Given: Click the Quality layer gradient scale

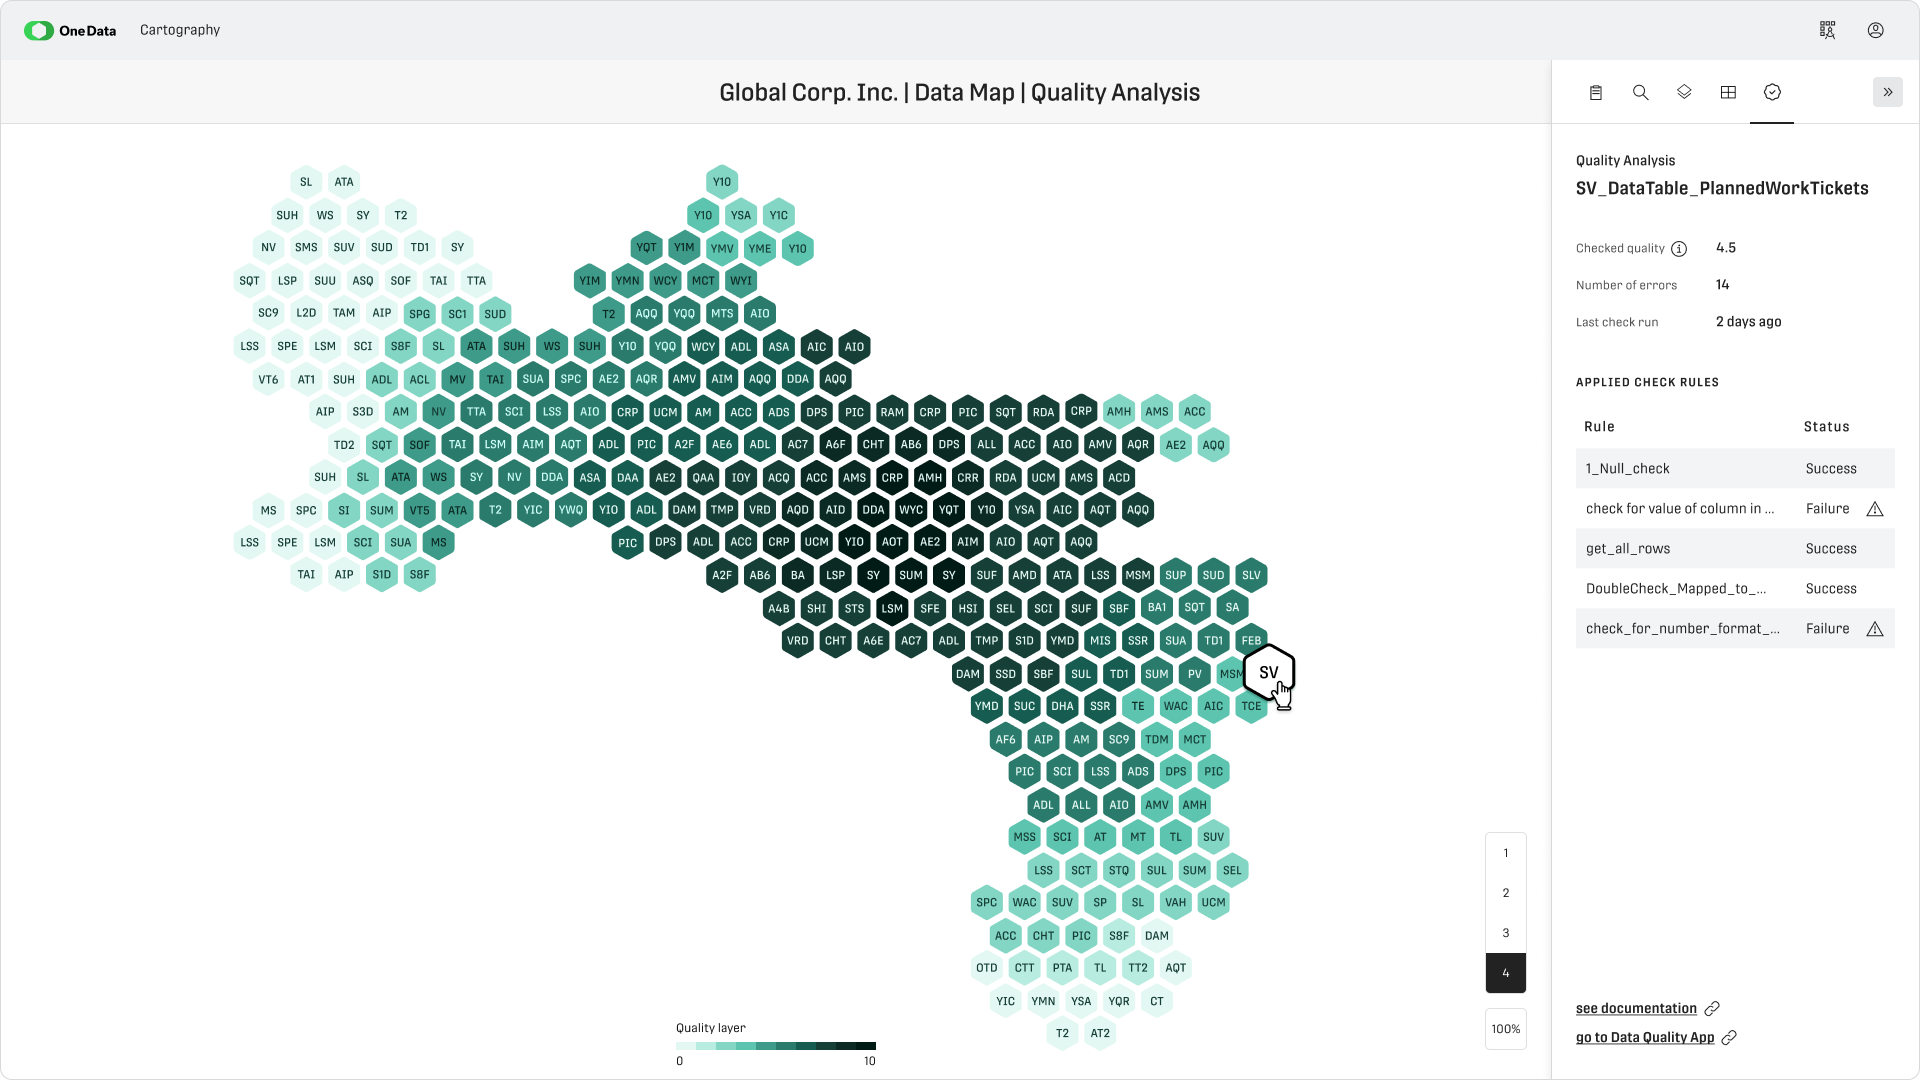Looking at the screenshot, I should click(x=775, y=1047).
